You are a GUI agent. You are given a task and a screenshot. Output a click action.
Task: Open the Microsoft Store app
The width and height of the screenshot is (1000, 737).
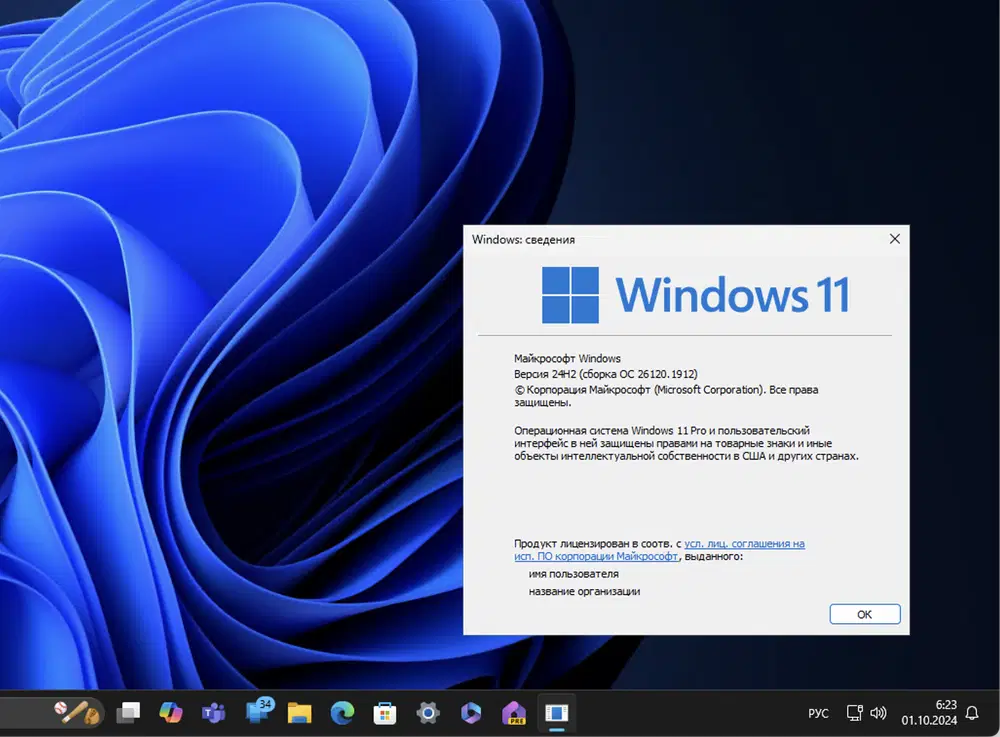coord(385,712)
